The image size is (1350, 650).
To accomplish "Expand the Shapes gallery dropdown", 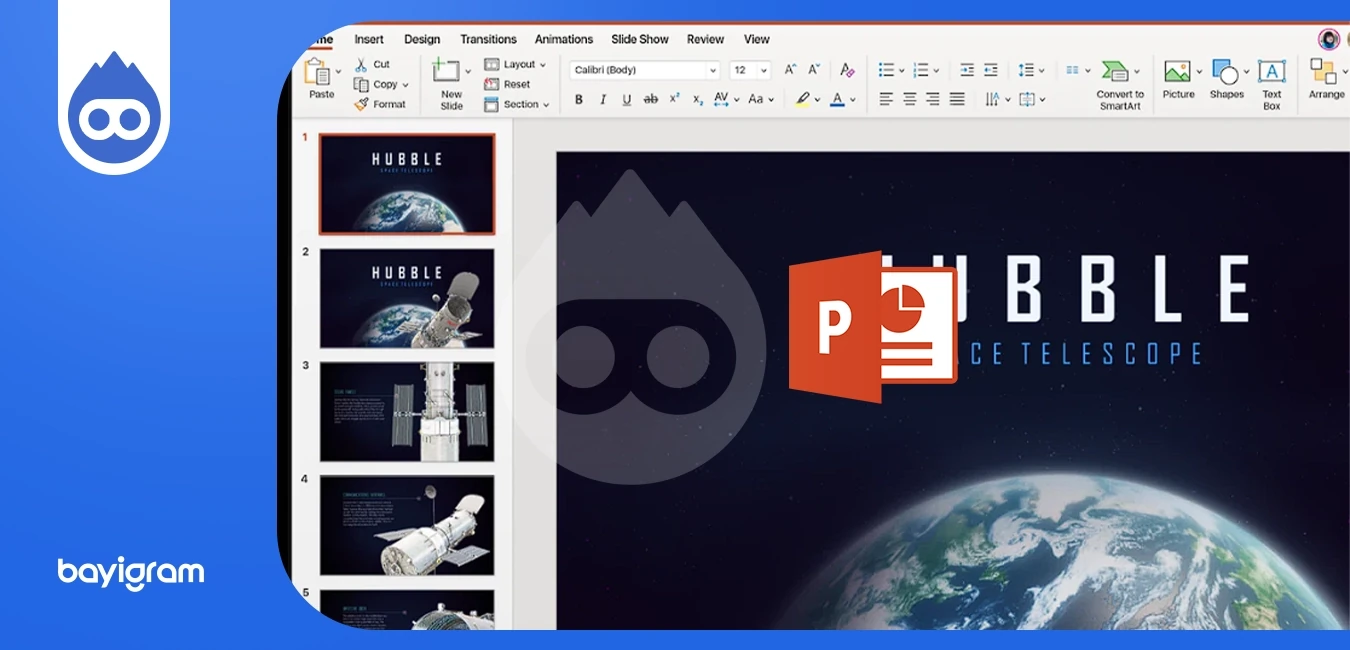I will coord(1246,71).
